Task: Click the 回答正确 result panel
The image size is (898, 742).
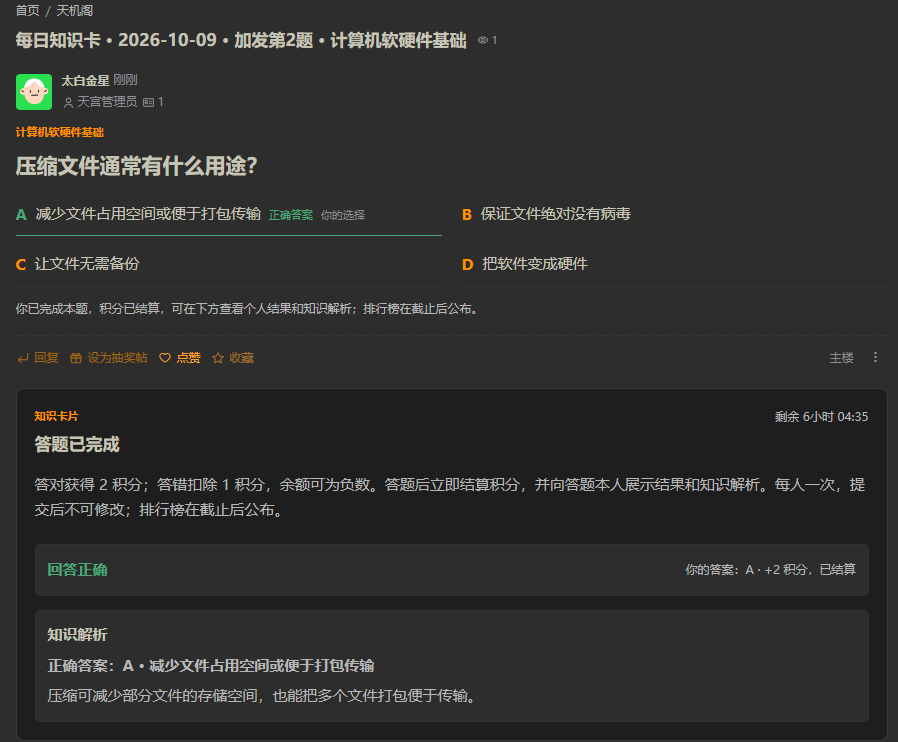Action: tap(452, 570)
